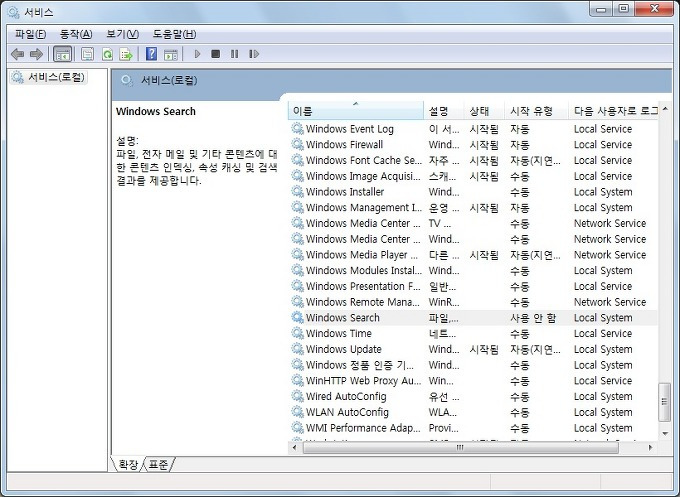
Task: Sort by the 이름 column header
Action: tap(356, 111)
